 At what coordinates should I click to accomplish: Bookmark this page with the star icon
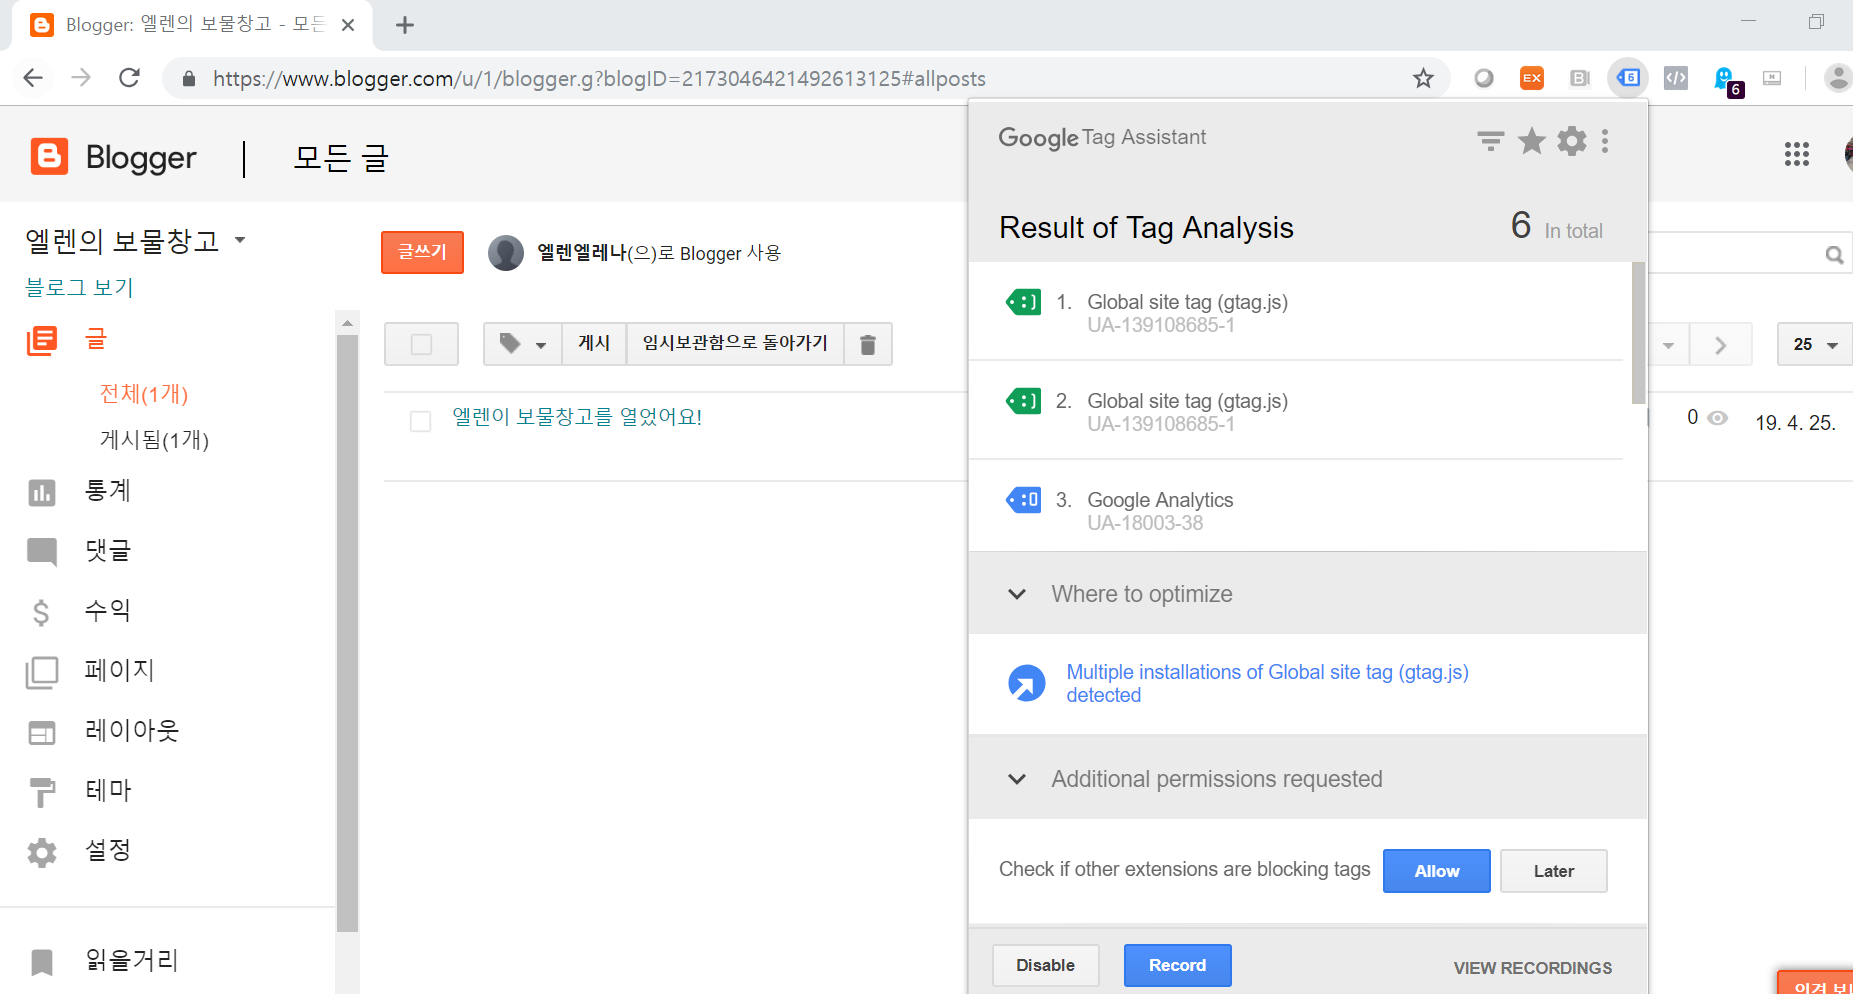coord(1423,78)
